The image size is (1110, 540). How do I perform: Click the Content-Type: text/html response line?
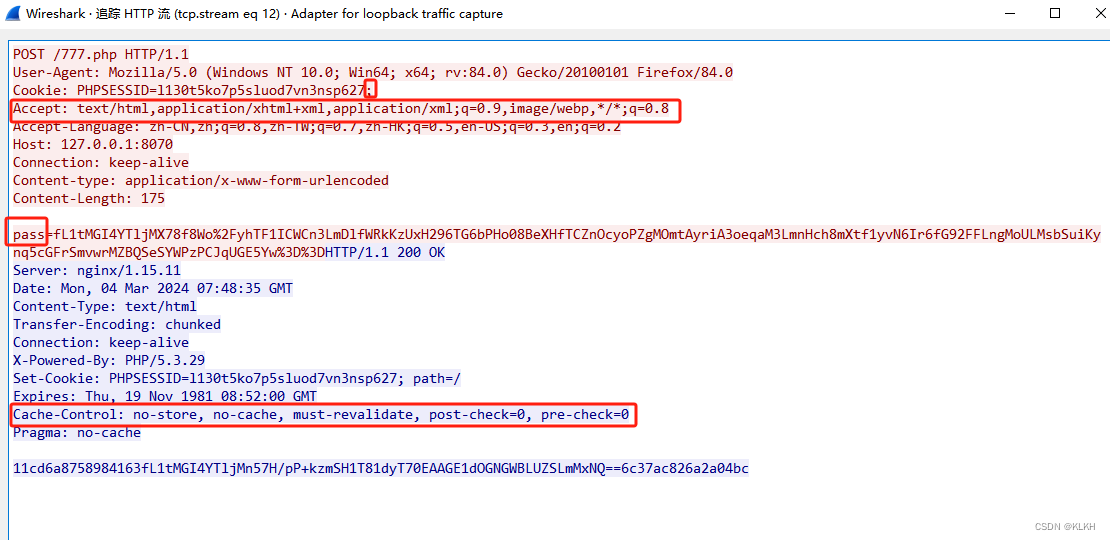[105, 306]
